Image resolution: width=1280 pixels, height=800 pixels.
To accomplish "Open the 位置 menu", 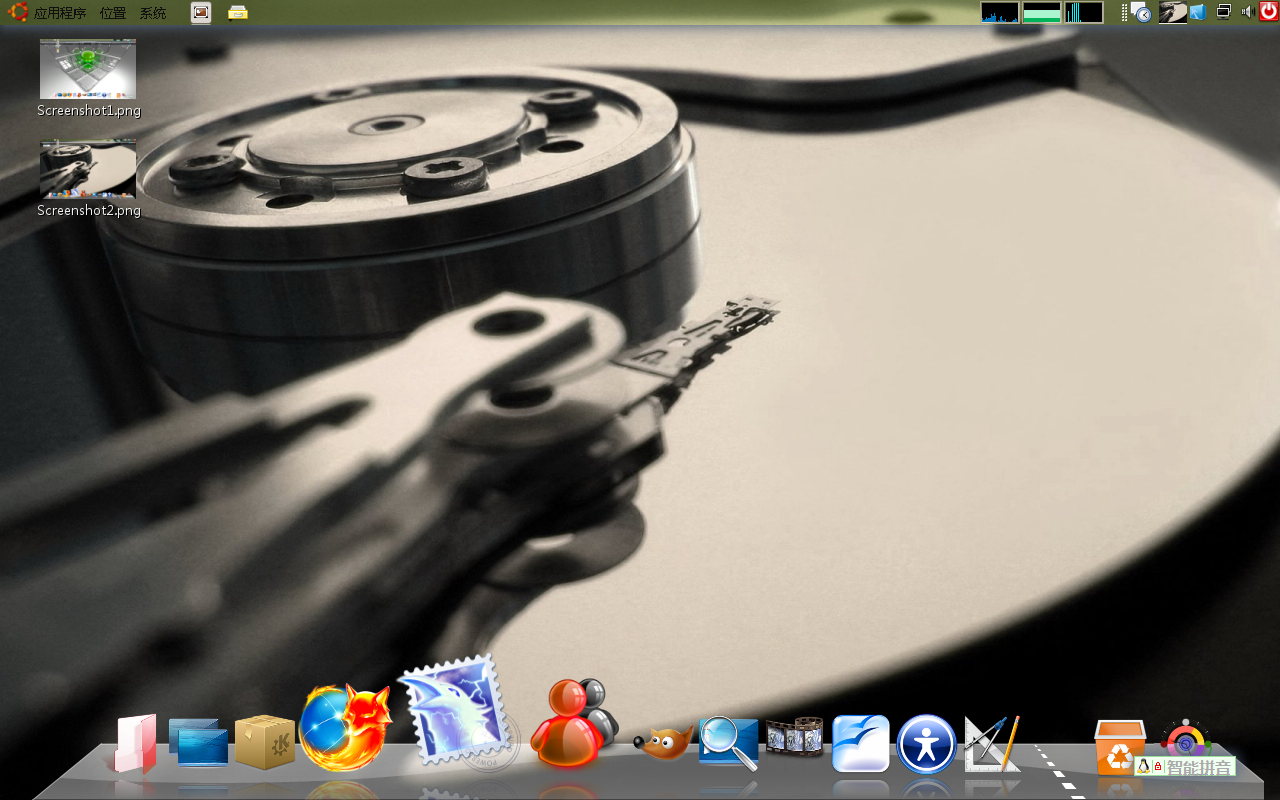I will point(113,13).
